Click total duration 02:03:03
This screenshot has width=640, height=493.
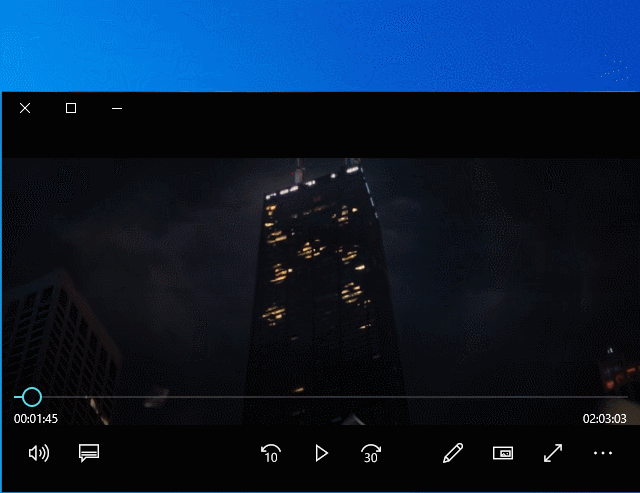604,419
